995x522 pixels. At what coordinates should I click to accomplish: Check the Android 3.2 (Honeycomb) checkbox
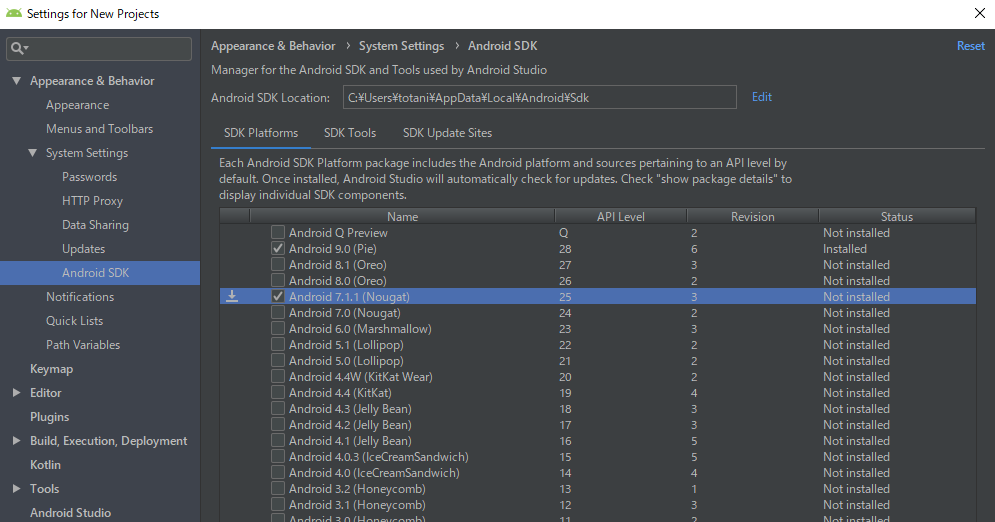(x=277, y=488)
